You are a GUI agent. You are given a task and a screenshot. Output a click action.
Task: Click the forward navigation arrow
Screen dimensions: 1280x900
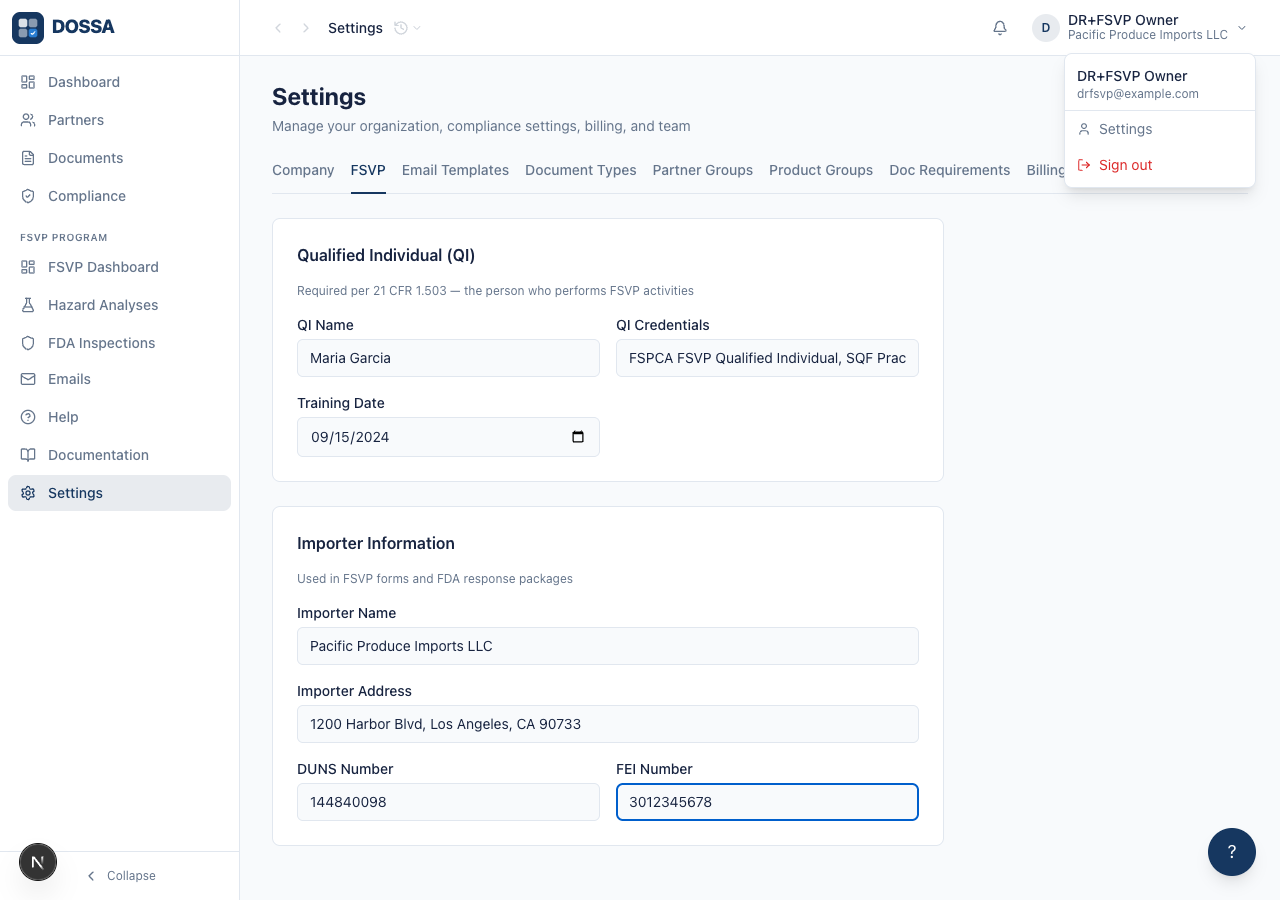point(306,28)
